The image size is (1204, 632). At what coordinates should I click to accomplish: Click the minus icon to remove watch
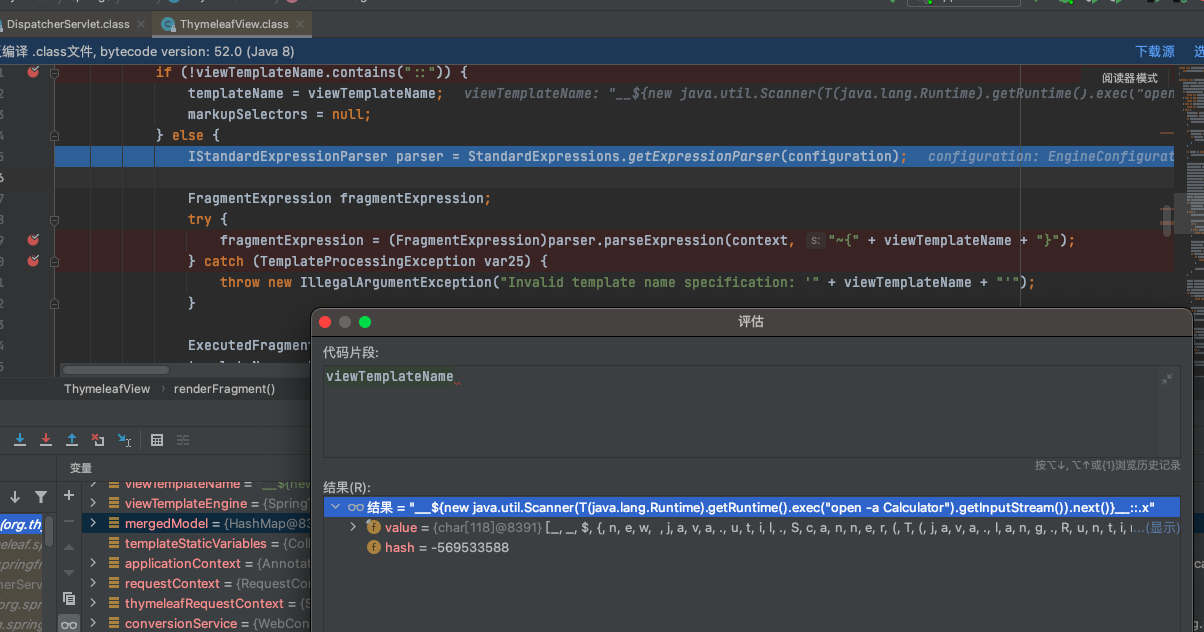pos(69,521)
